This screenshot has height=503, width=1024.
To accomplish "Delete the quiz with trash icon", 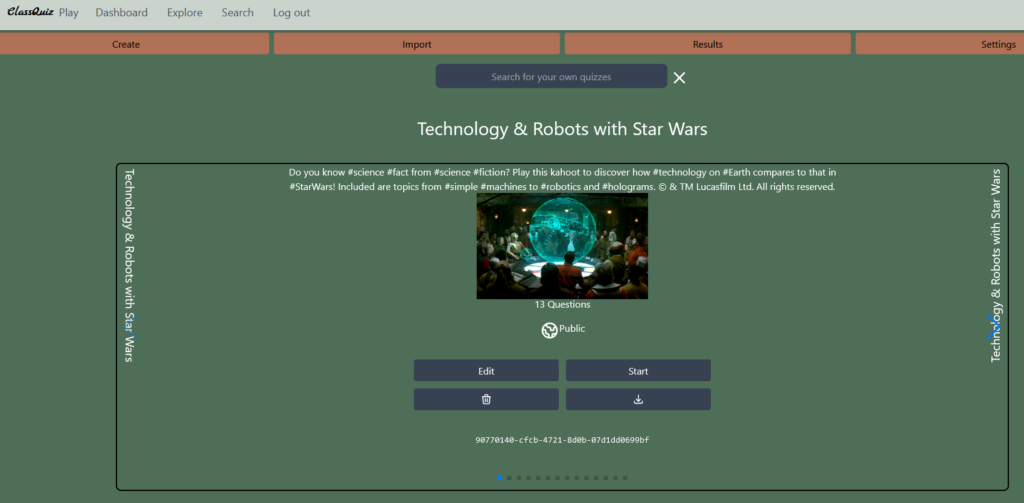I will tap(486, 399).
